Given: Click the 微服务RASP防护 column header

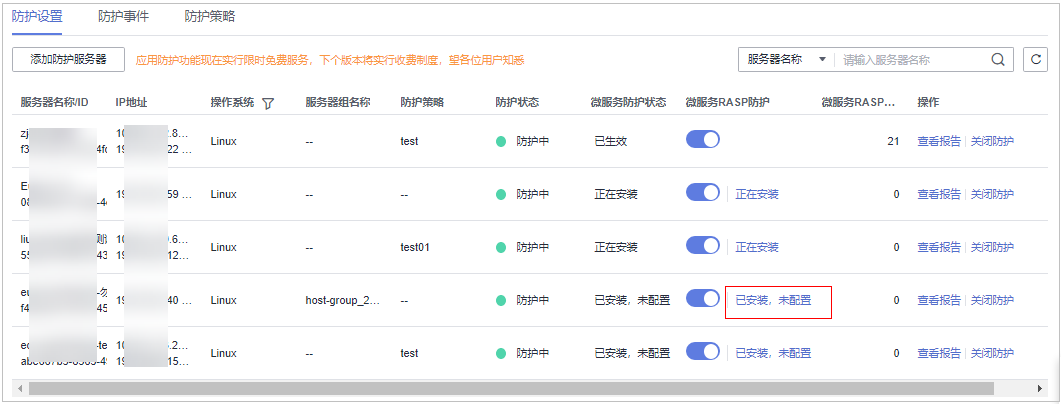Looking at the screenshot, I should pyautogui.click(x=735, y=103).
